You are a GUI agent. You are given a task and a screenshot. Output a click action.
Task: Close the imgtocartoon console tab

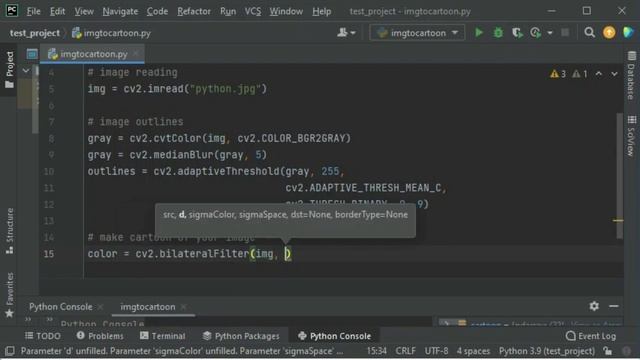[x=184, y=307]
